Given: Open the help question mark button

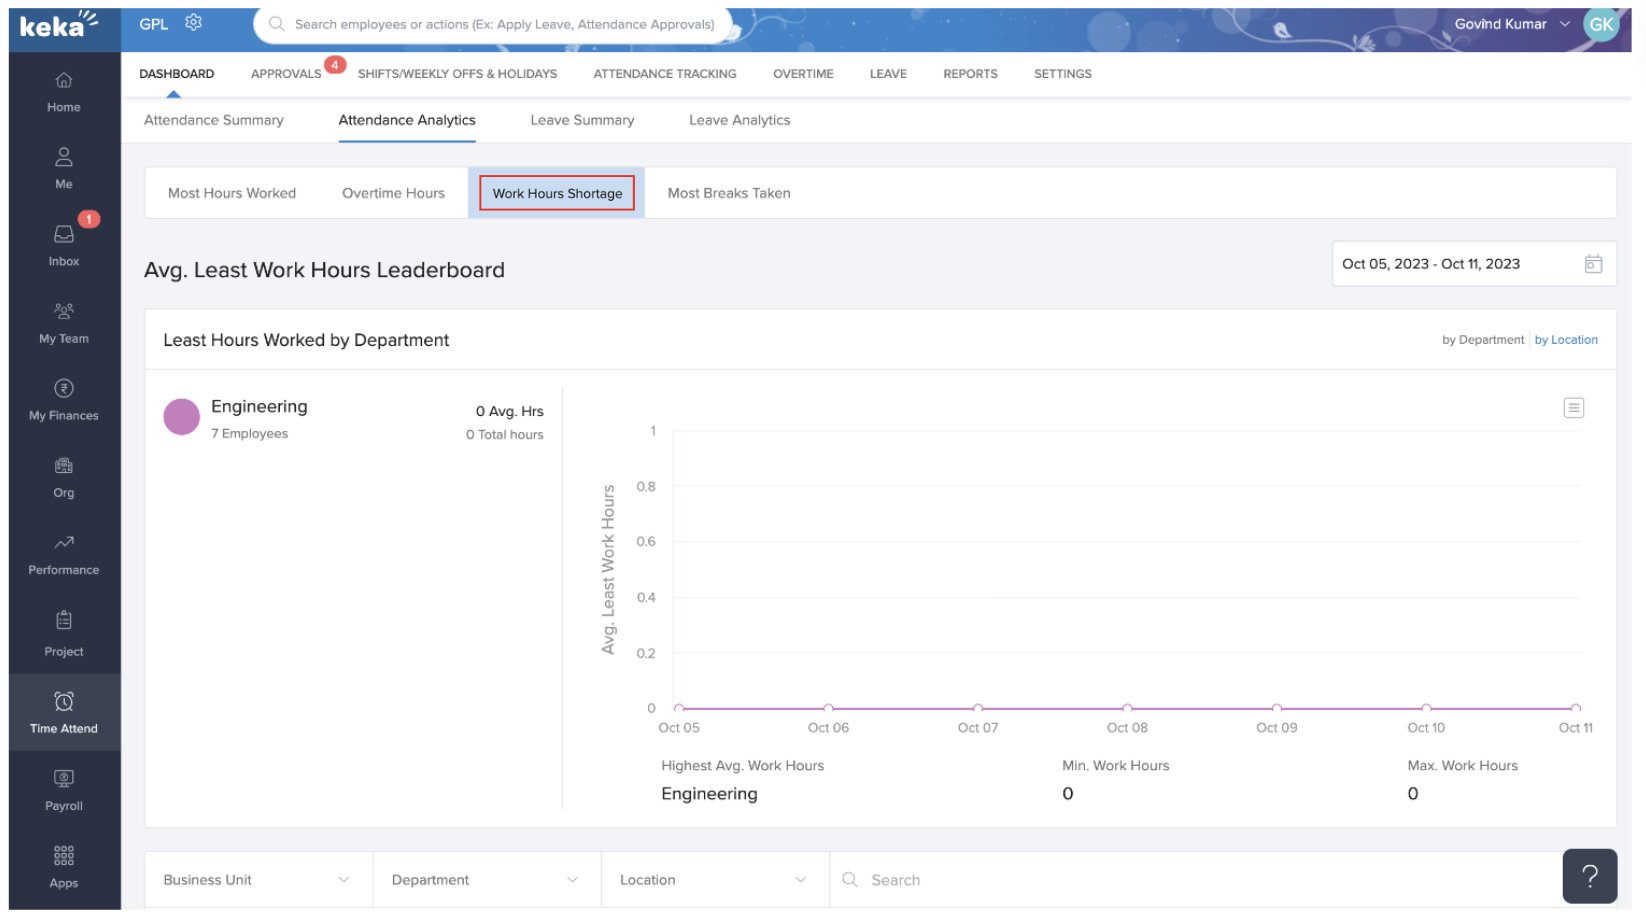Looking at the screenshot, I should pyautogui.click(x=1589, y=876).
